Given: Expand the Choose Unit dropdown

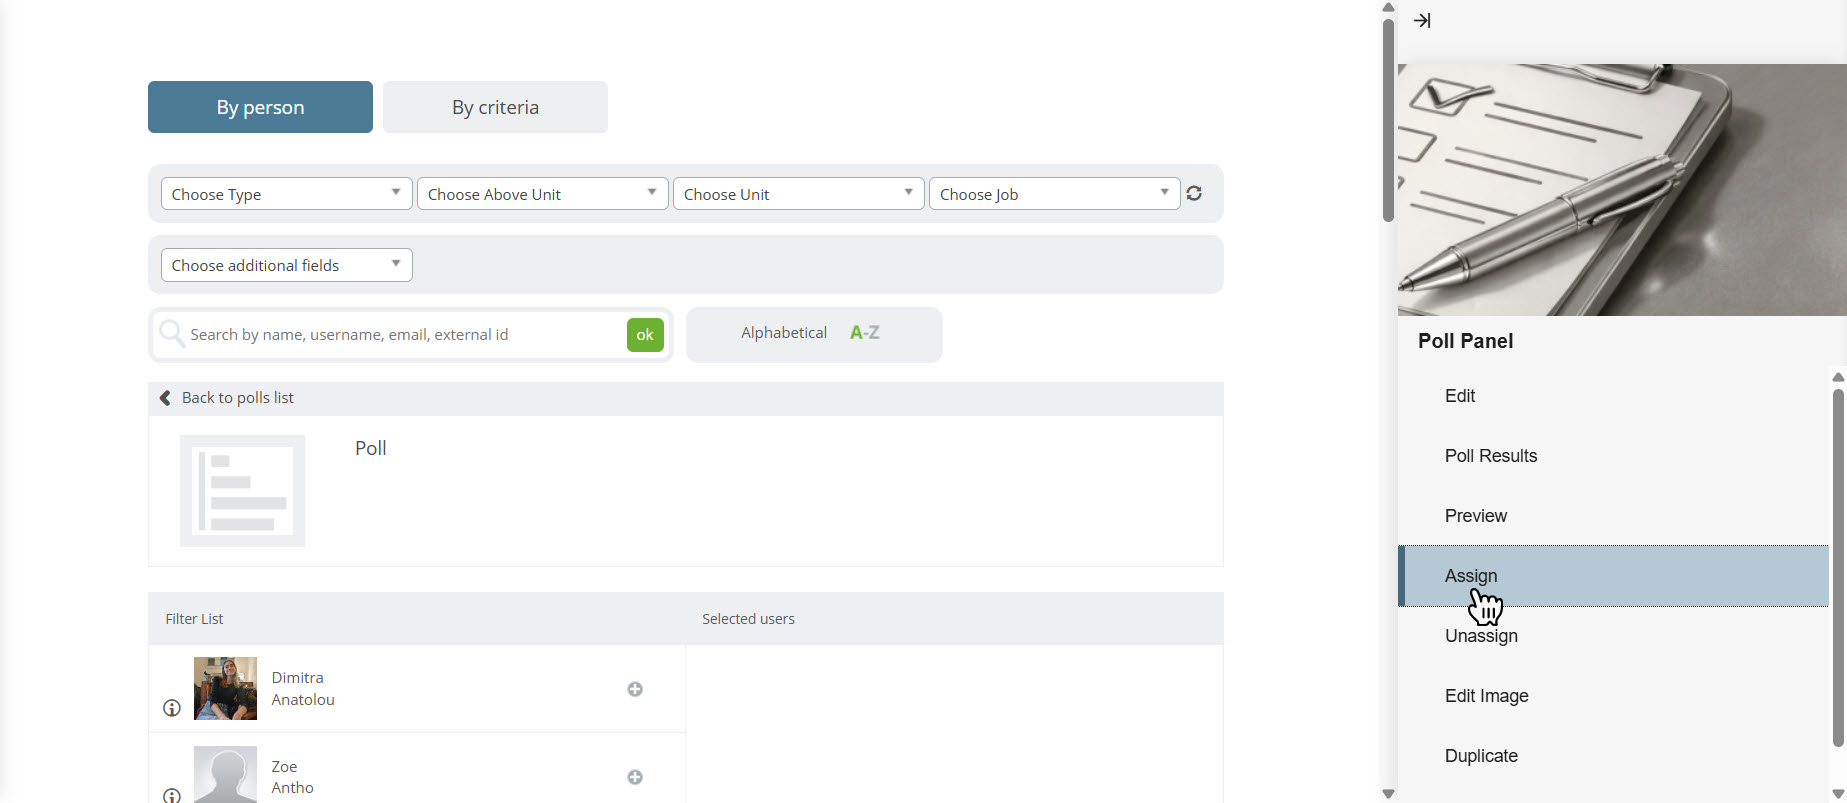Looking at the screenshot, I should pos(798,194).
